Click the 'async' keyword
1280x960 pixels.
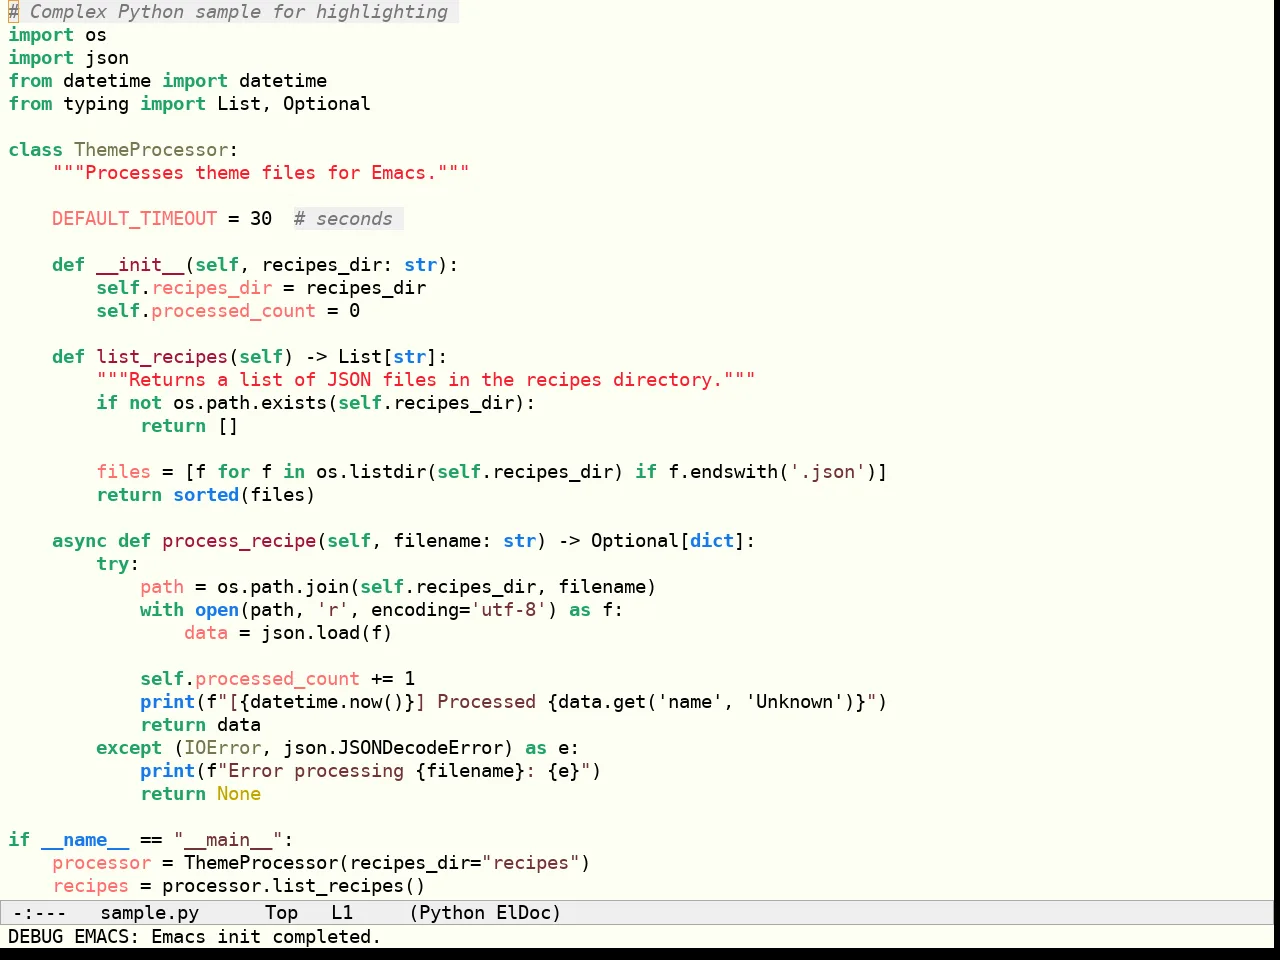click(79, 541)
